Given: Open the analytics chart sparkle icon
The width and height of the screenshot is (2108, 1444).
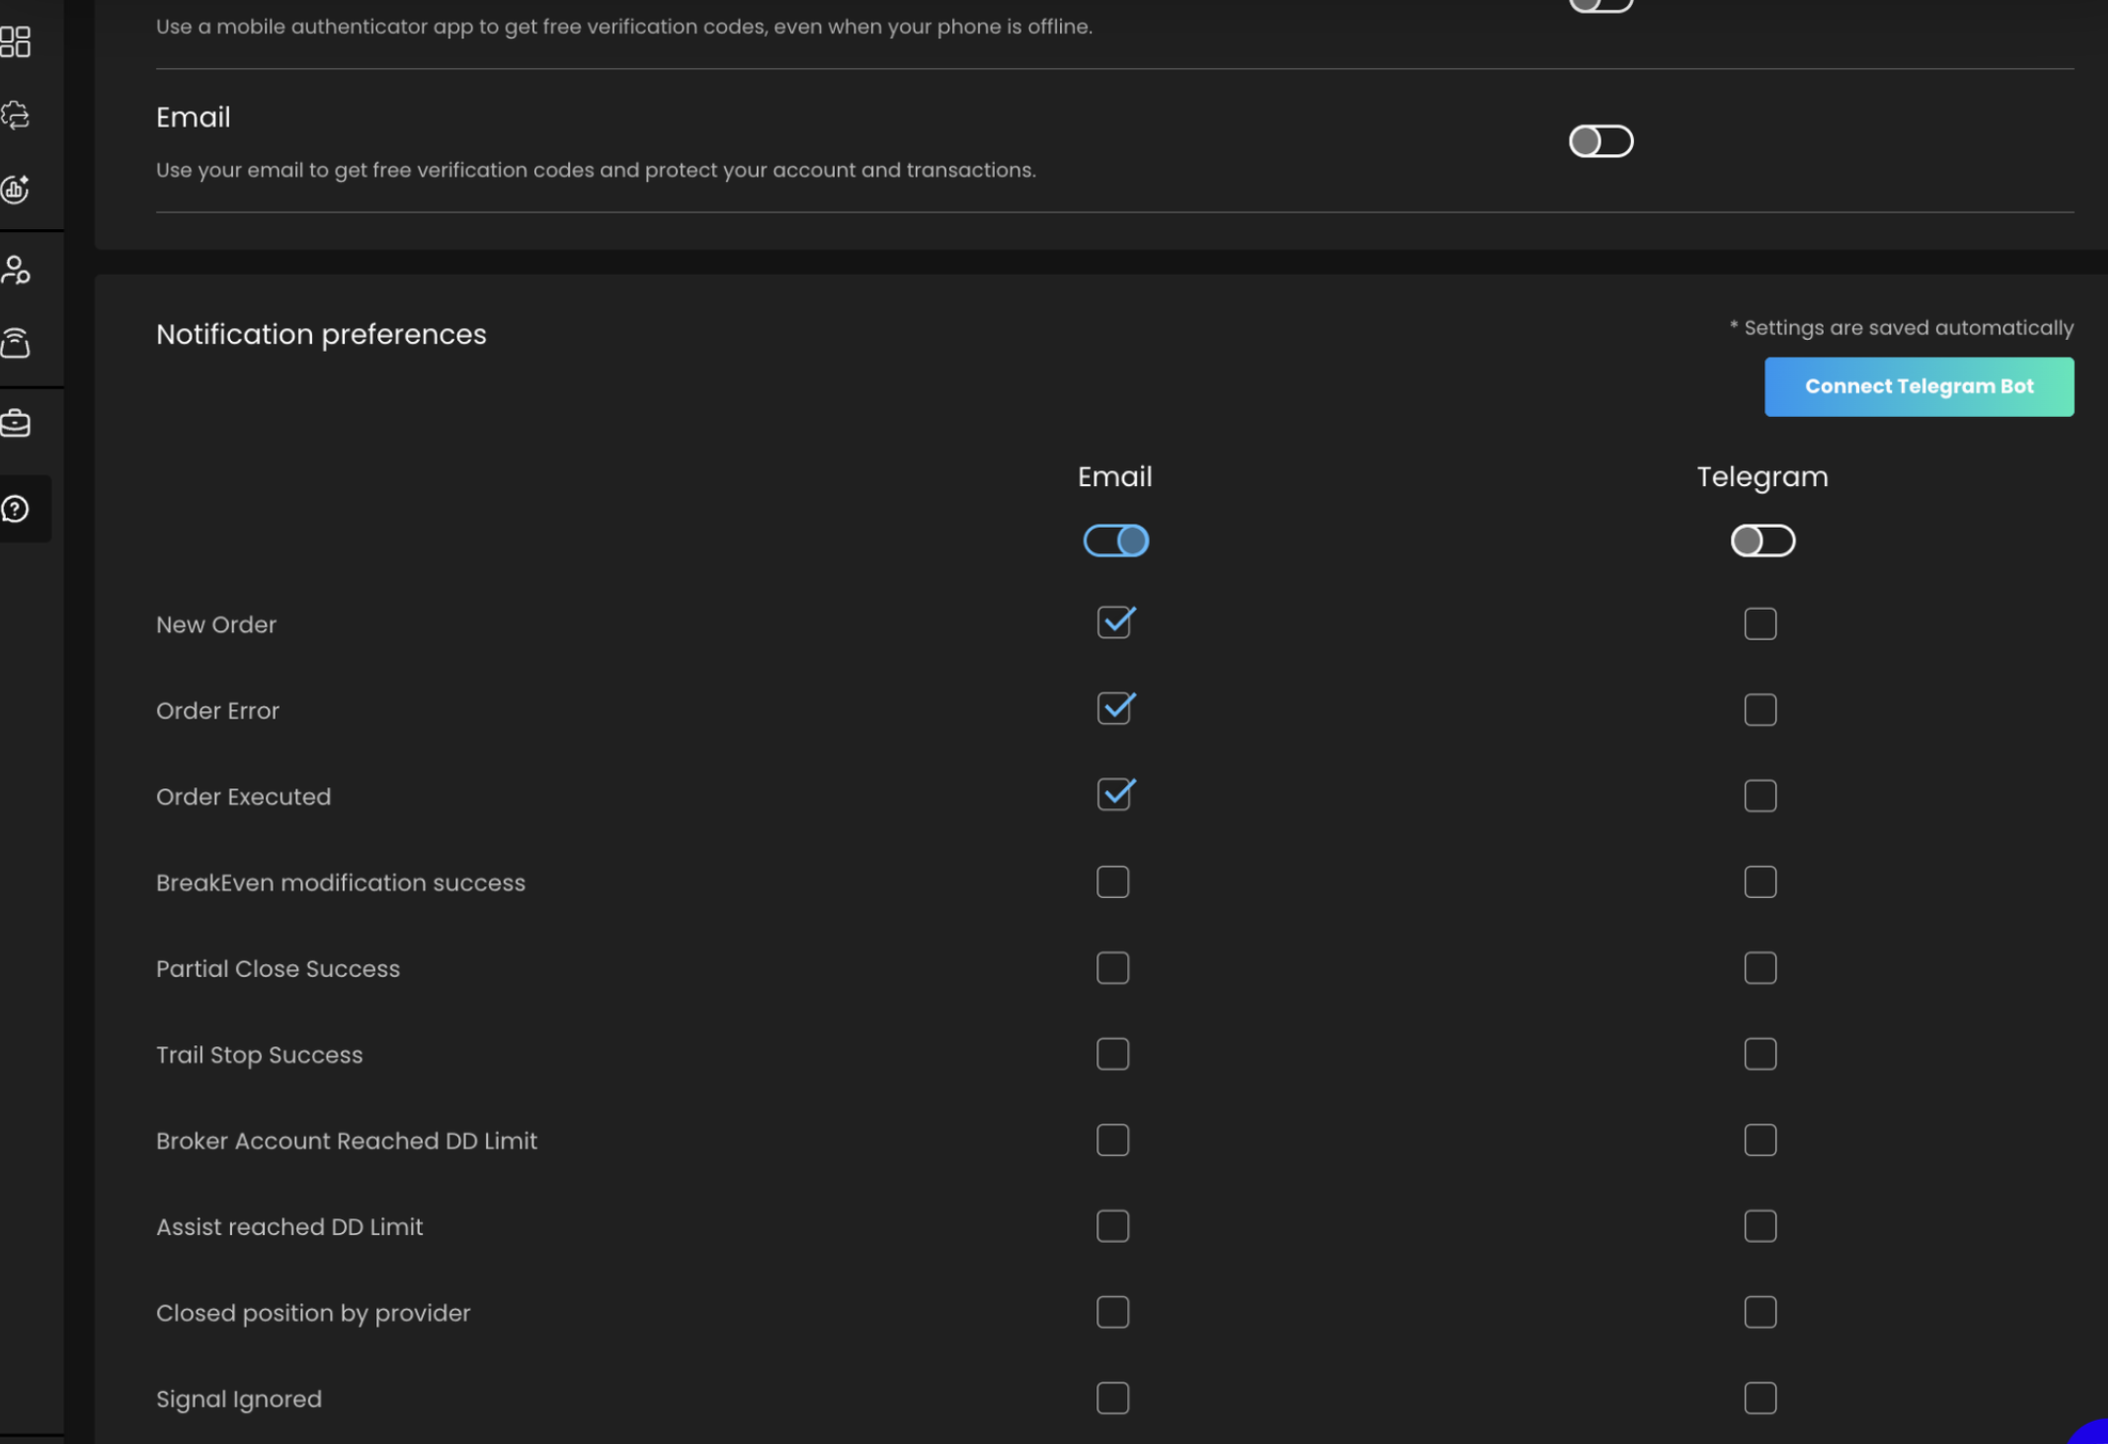Looking at the screenshot, I should tap(16, 188).
